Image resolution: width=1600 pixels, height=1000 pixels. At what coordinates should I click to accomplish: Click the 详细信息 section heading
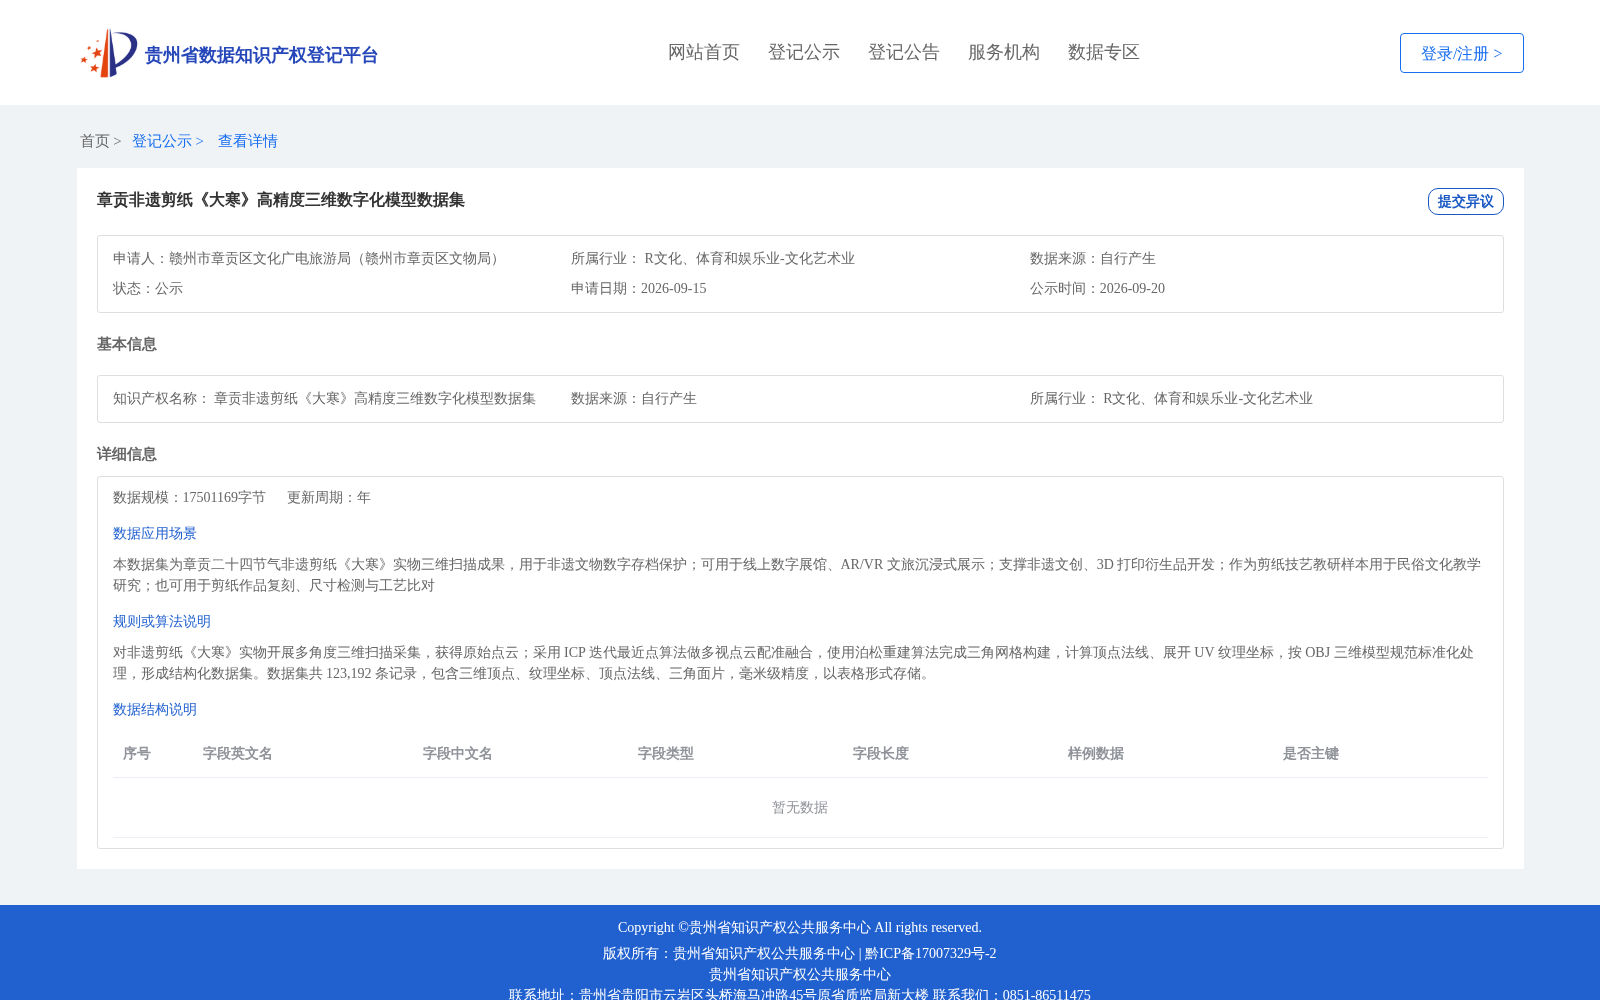pyautogui.click(x=127, y=454)
